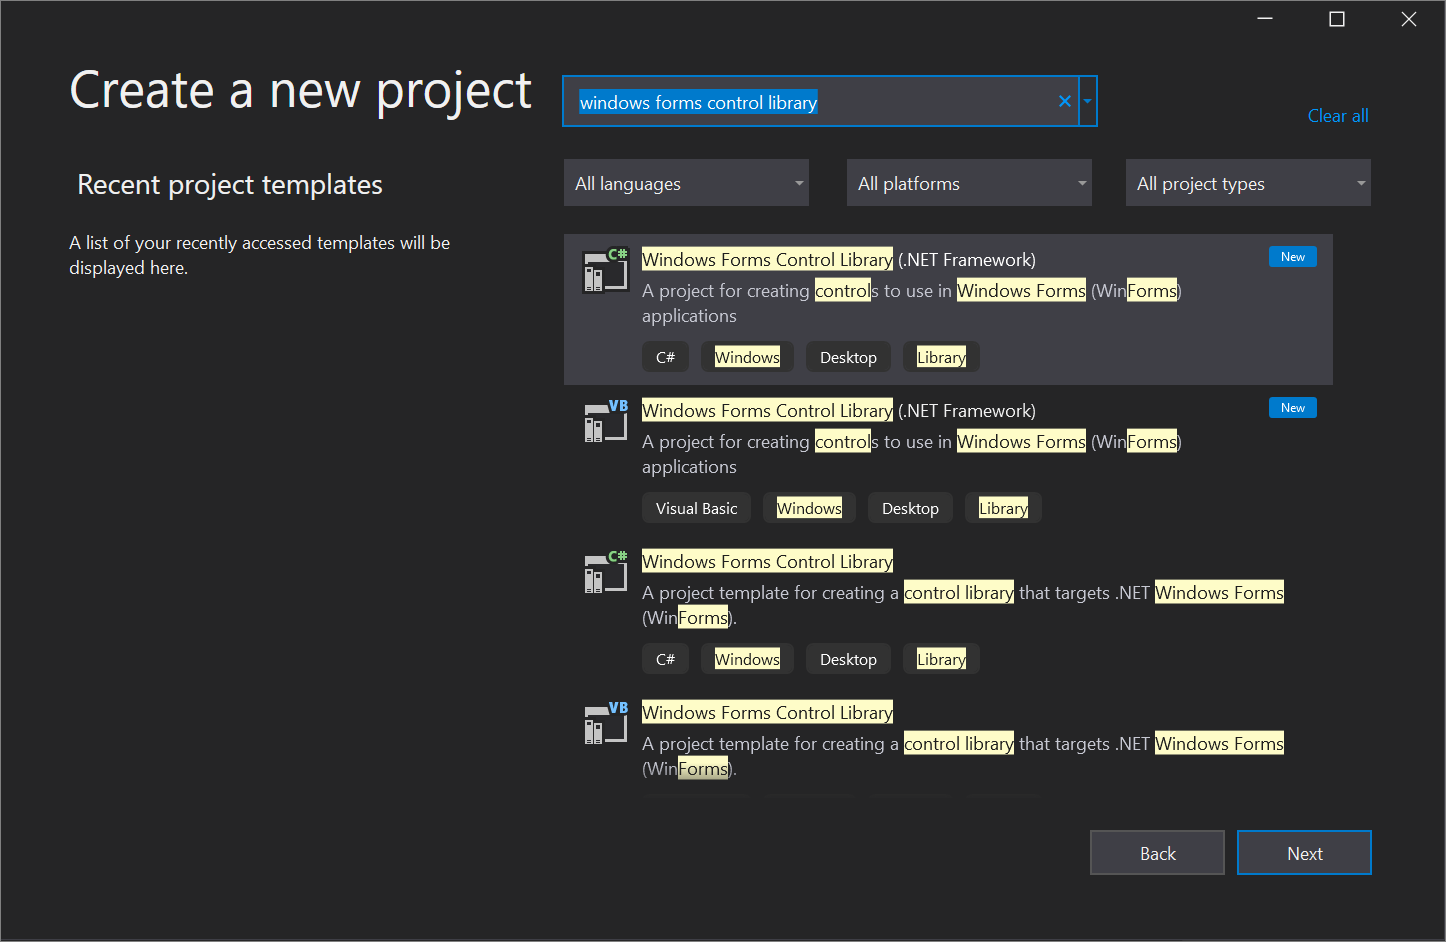Click the VB icon on the bottom template
This screenshot has height=942, width=1446.
[x=605, y=722]
